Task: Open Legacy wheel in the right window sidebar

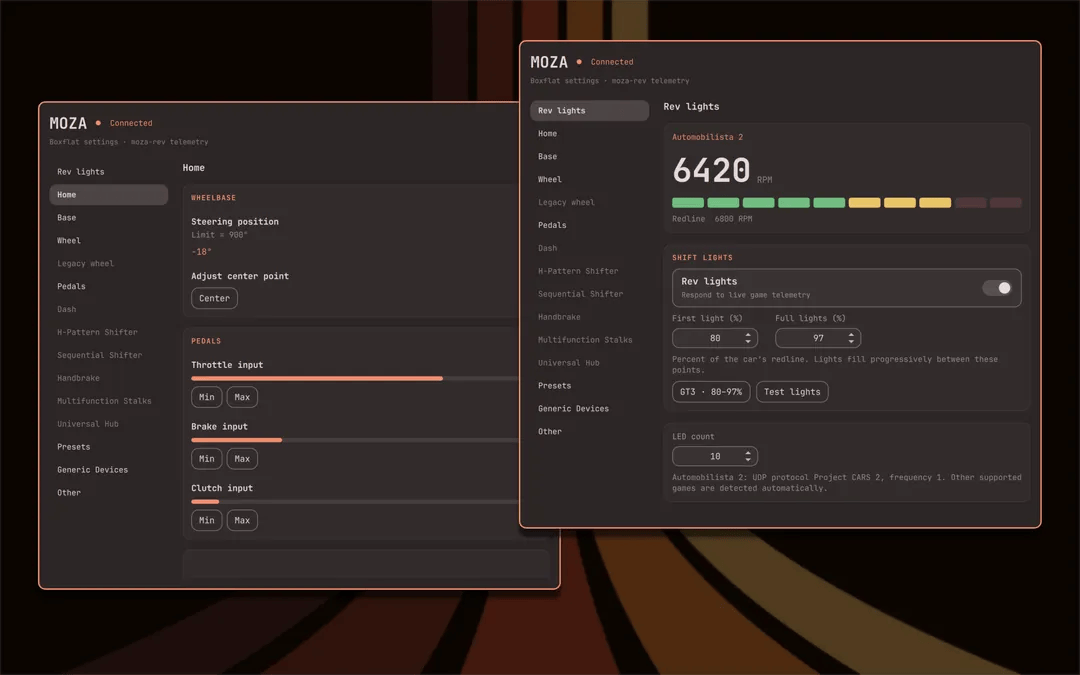Action: coord(590,202)
